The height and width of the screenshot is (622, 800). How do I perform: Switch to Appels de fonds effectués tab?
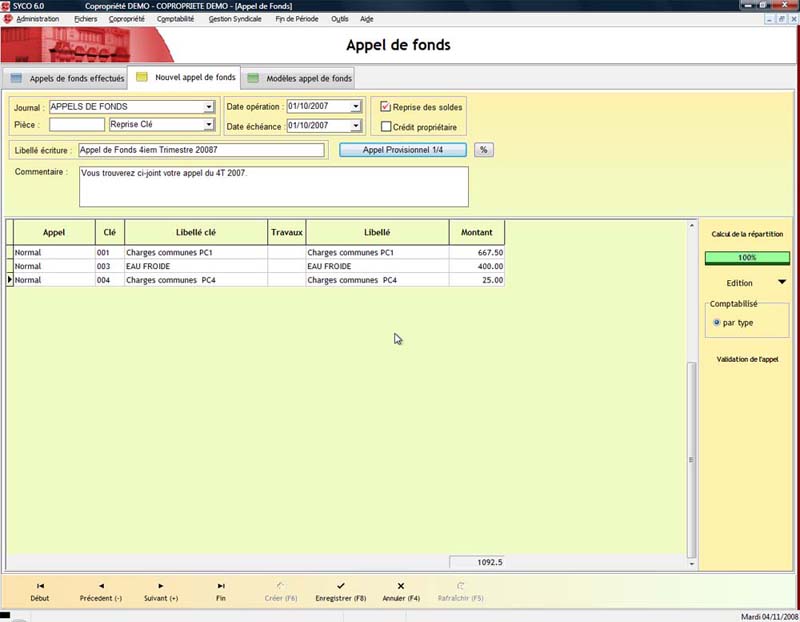coord(68,78)
